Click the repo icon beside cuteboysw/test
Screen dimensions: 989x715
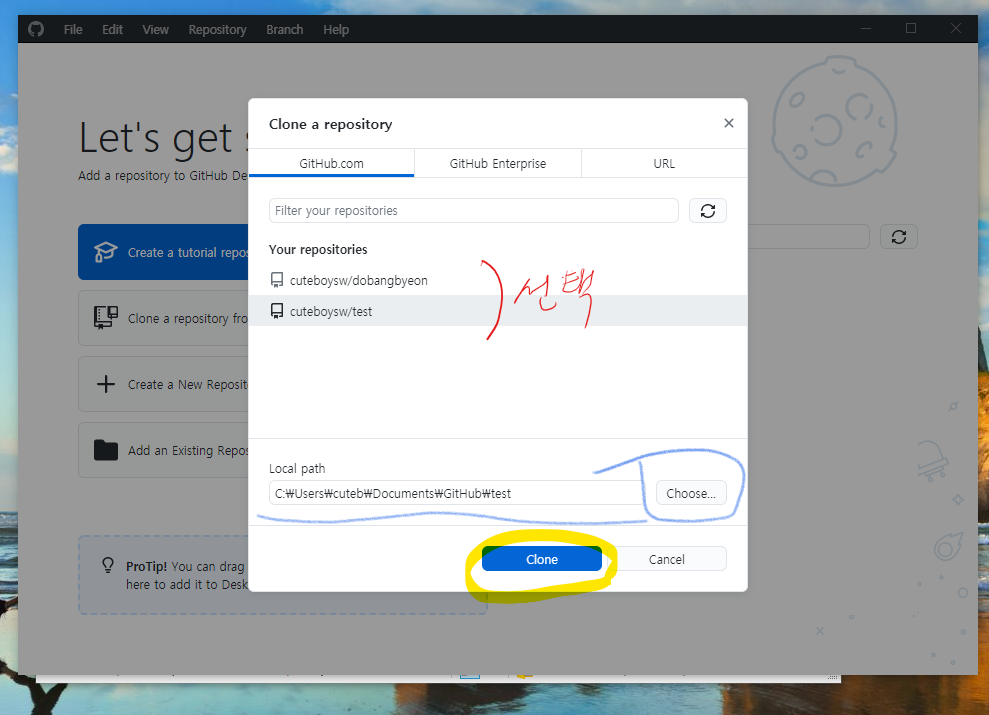(x=276, y=311)
